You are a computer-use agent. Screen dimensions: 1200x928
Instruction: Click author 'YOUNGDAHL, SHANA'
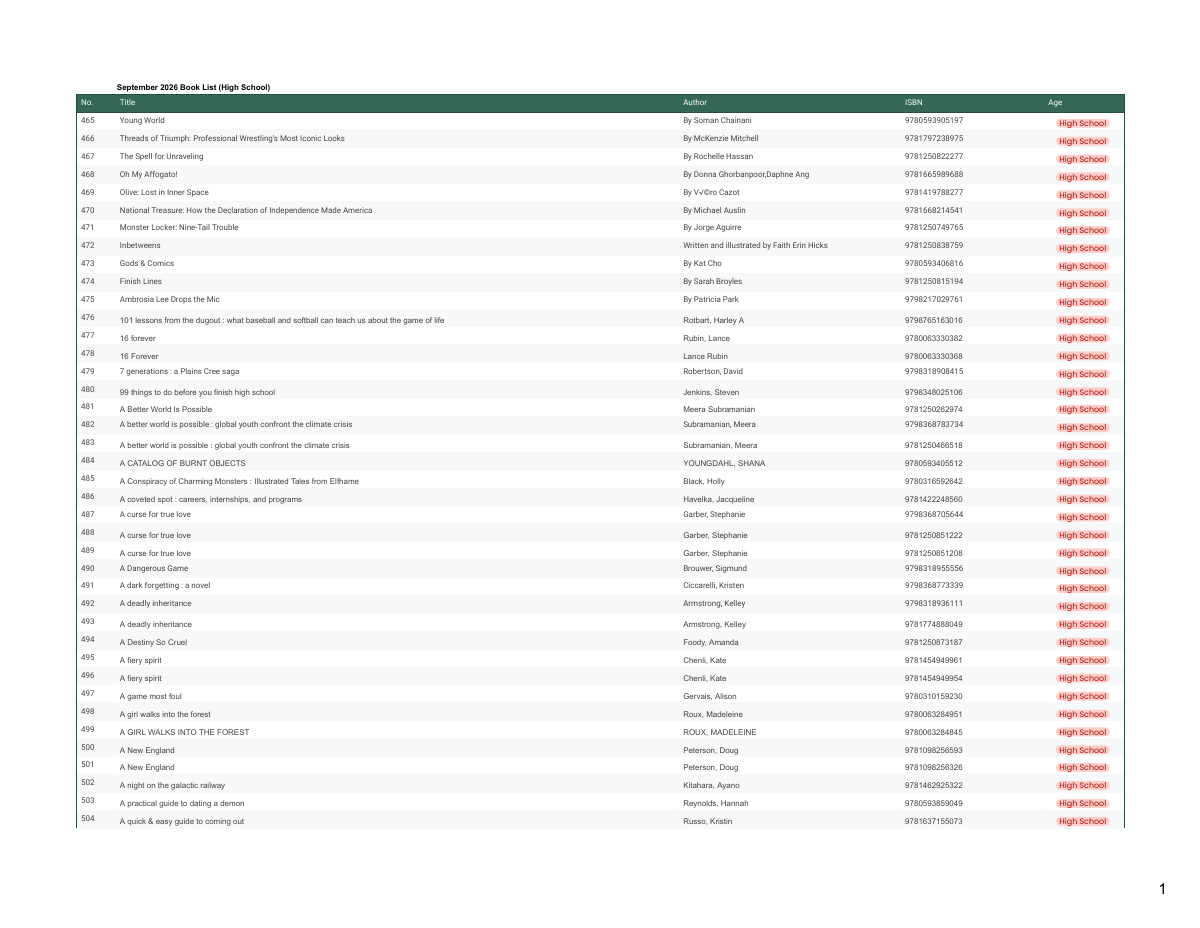coord(724,463)
